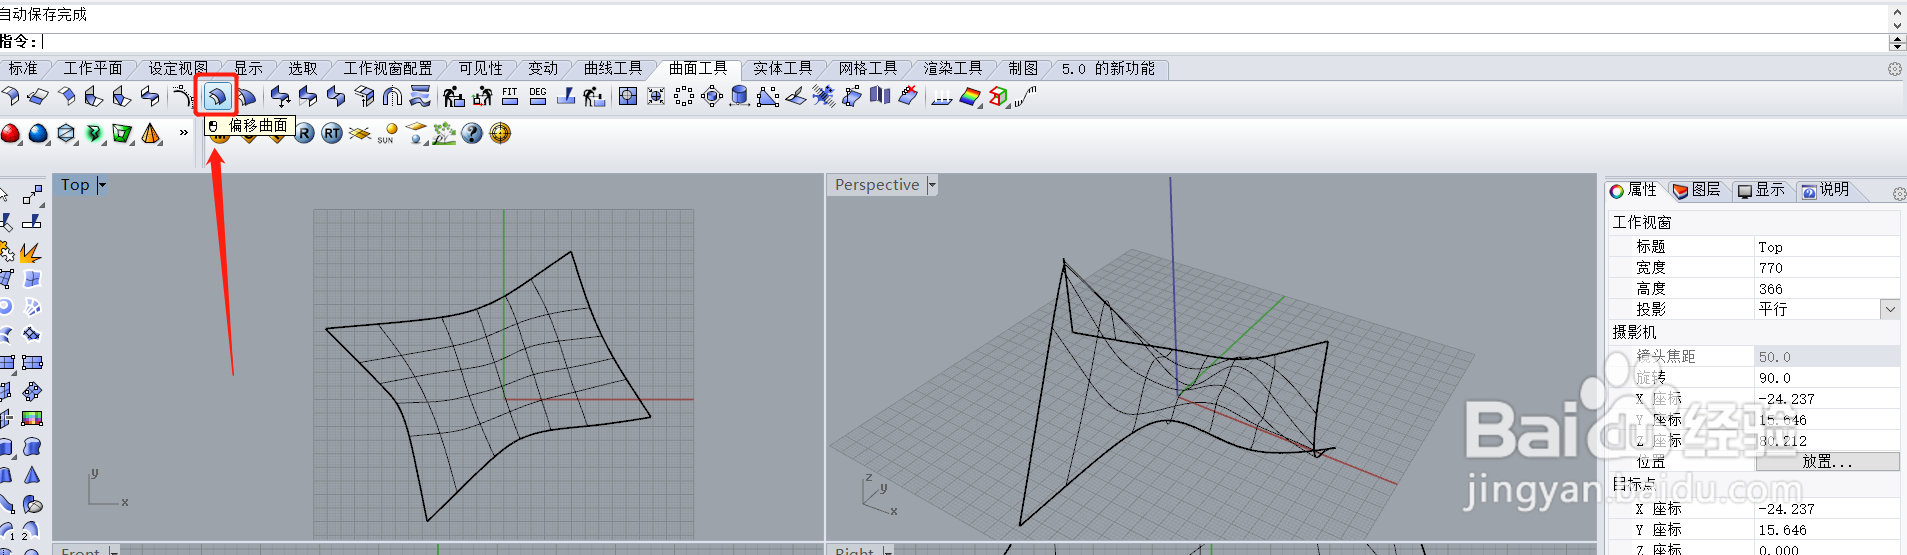Click the Perspective viewport title label
Viewport: 1907px width, 555px height.
[x=877, y=185]
